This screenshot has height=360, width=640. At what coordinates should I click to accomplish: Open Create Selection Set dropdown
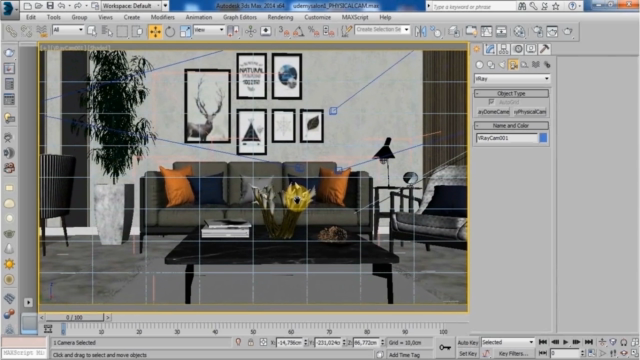[382, 29]
